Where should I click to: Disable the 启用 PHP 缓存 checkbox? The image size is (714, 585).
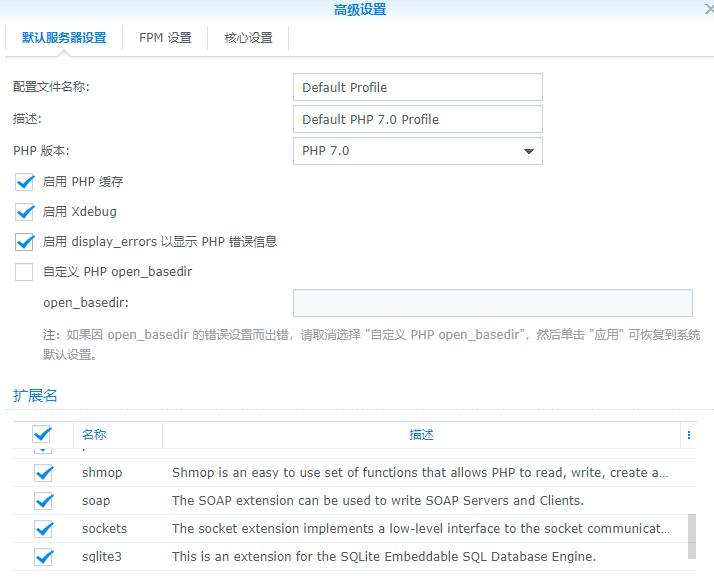pos(25,182)
